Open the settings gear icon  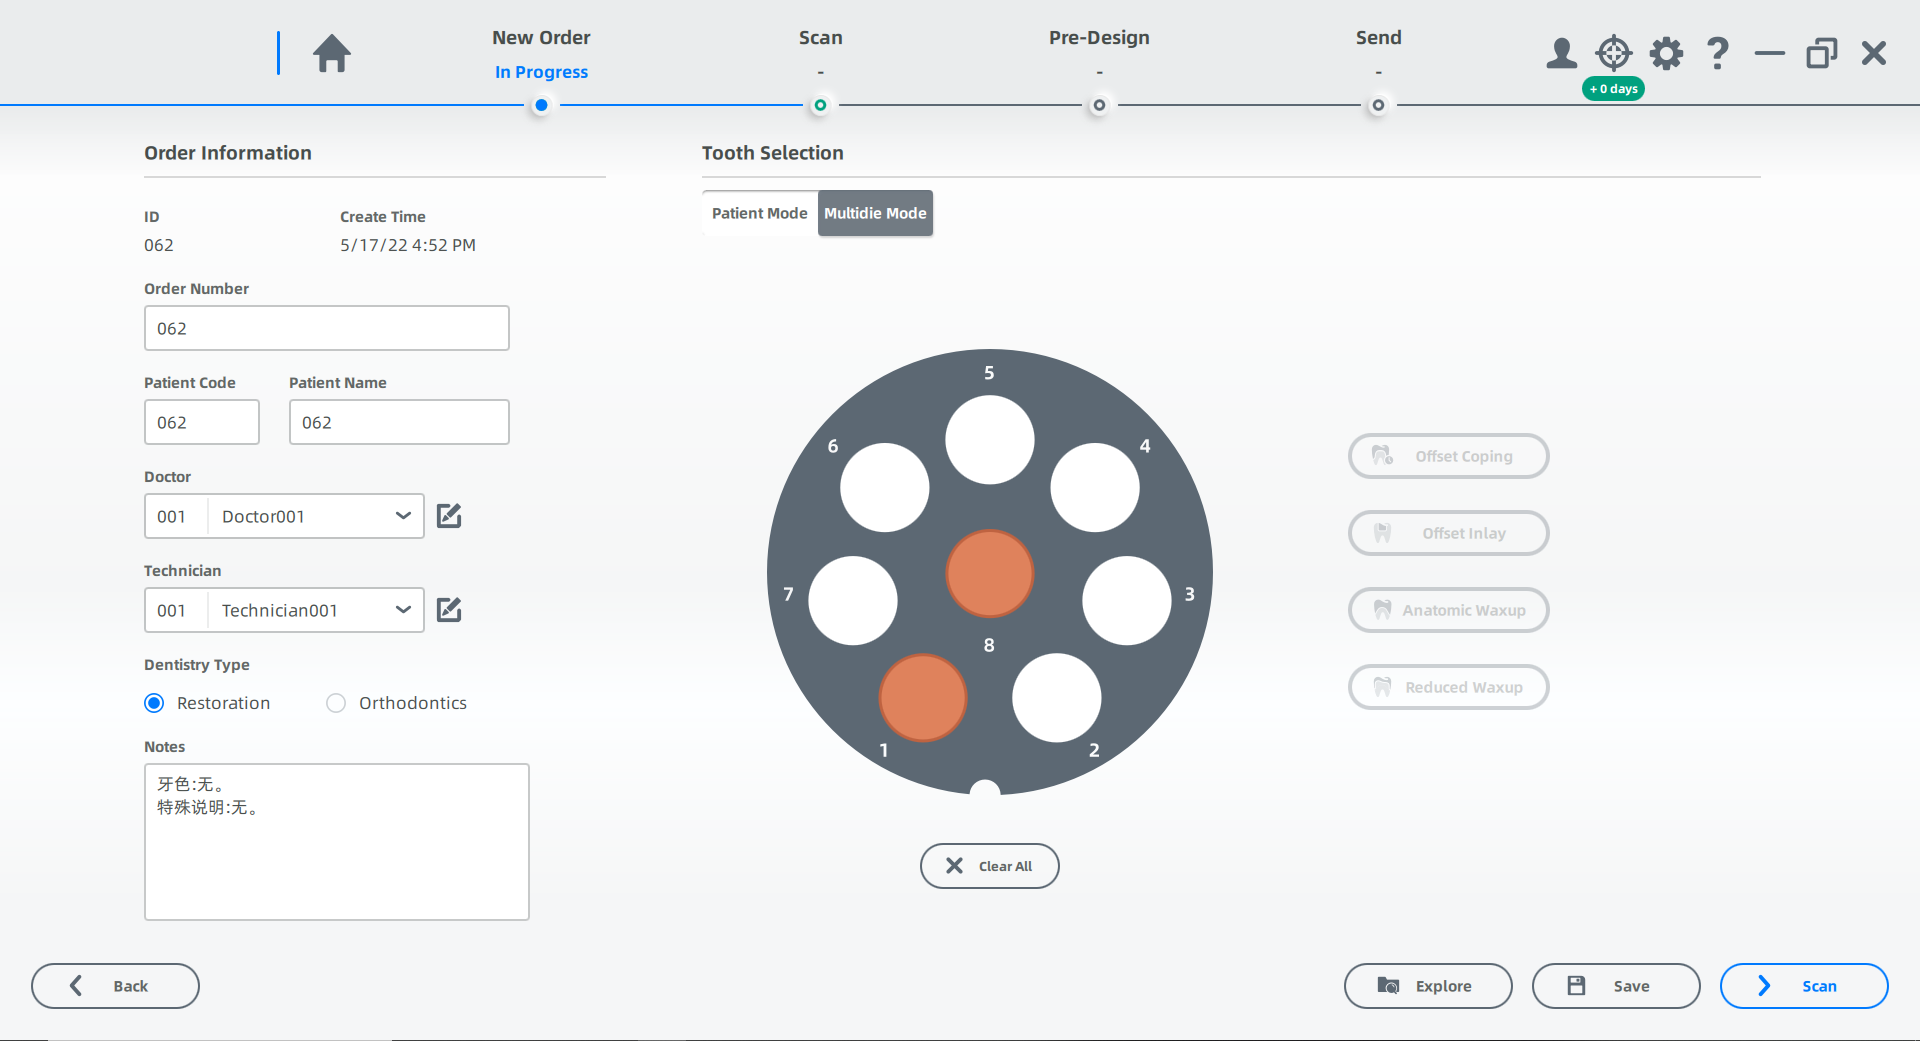click(x=1666, y=53)
